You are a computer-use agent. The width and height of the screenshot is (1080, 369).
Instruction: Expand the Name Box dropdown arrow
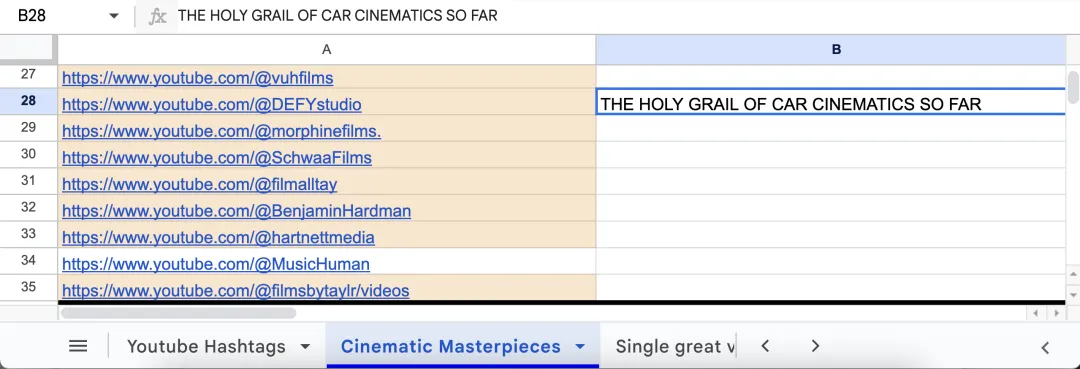coord(114,17)
